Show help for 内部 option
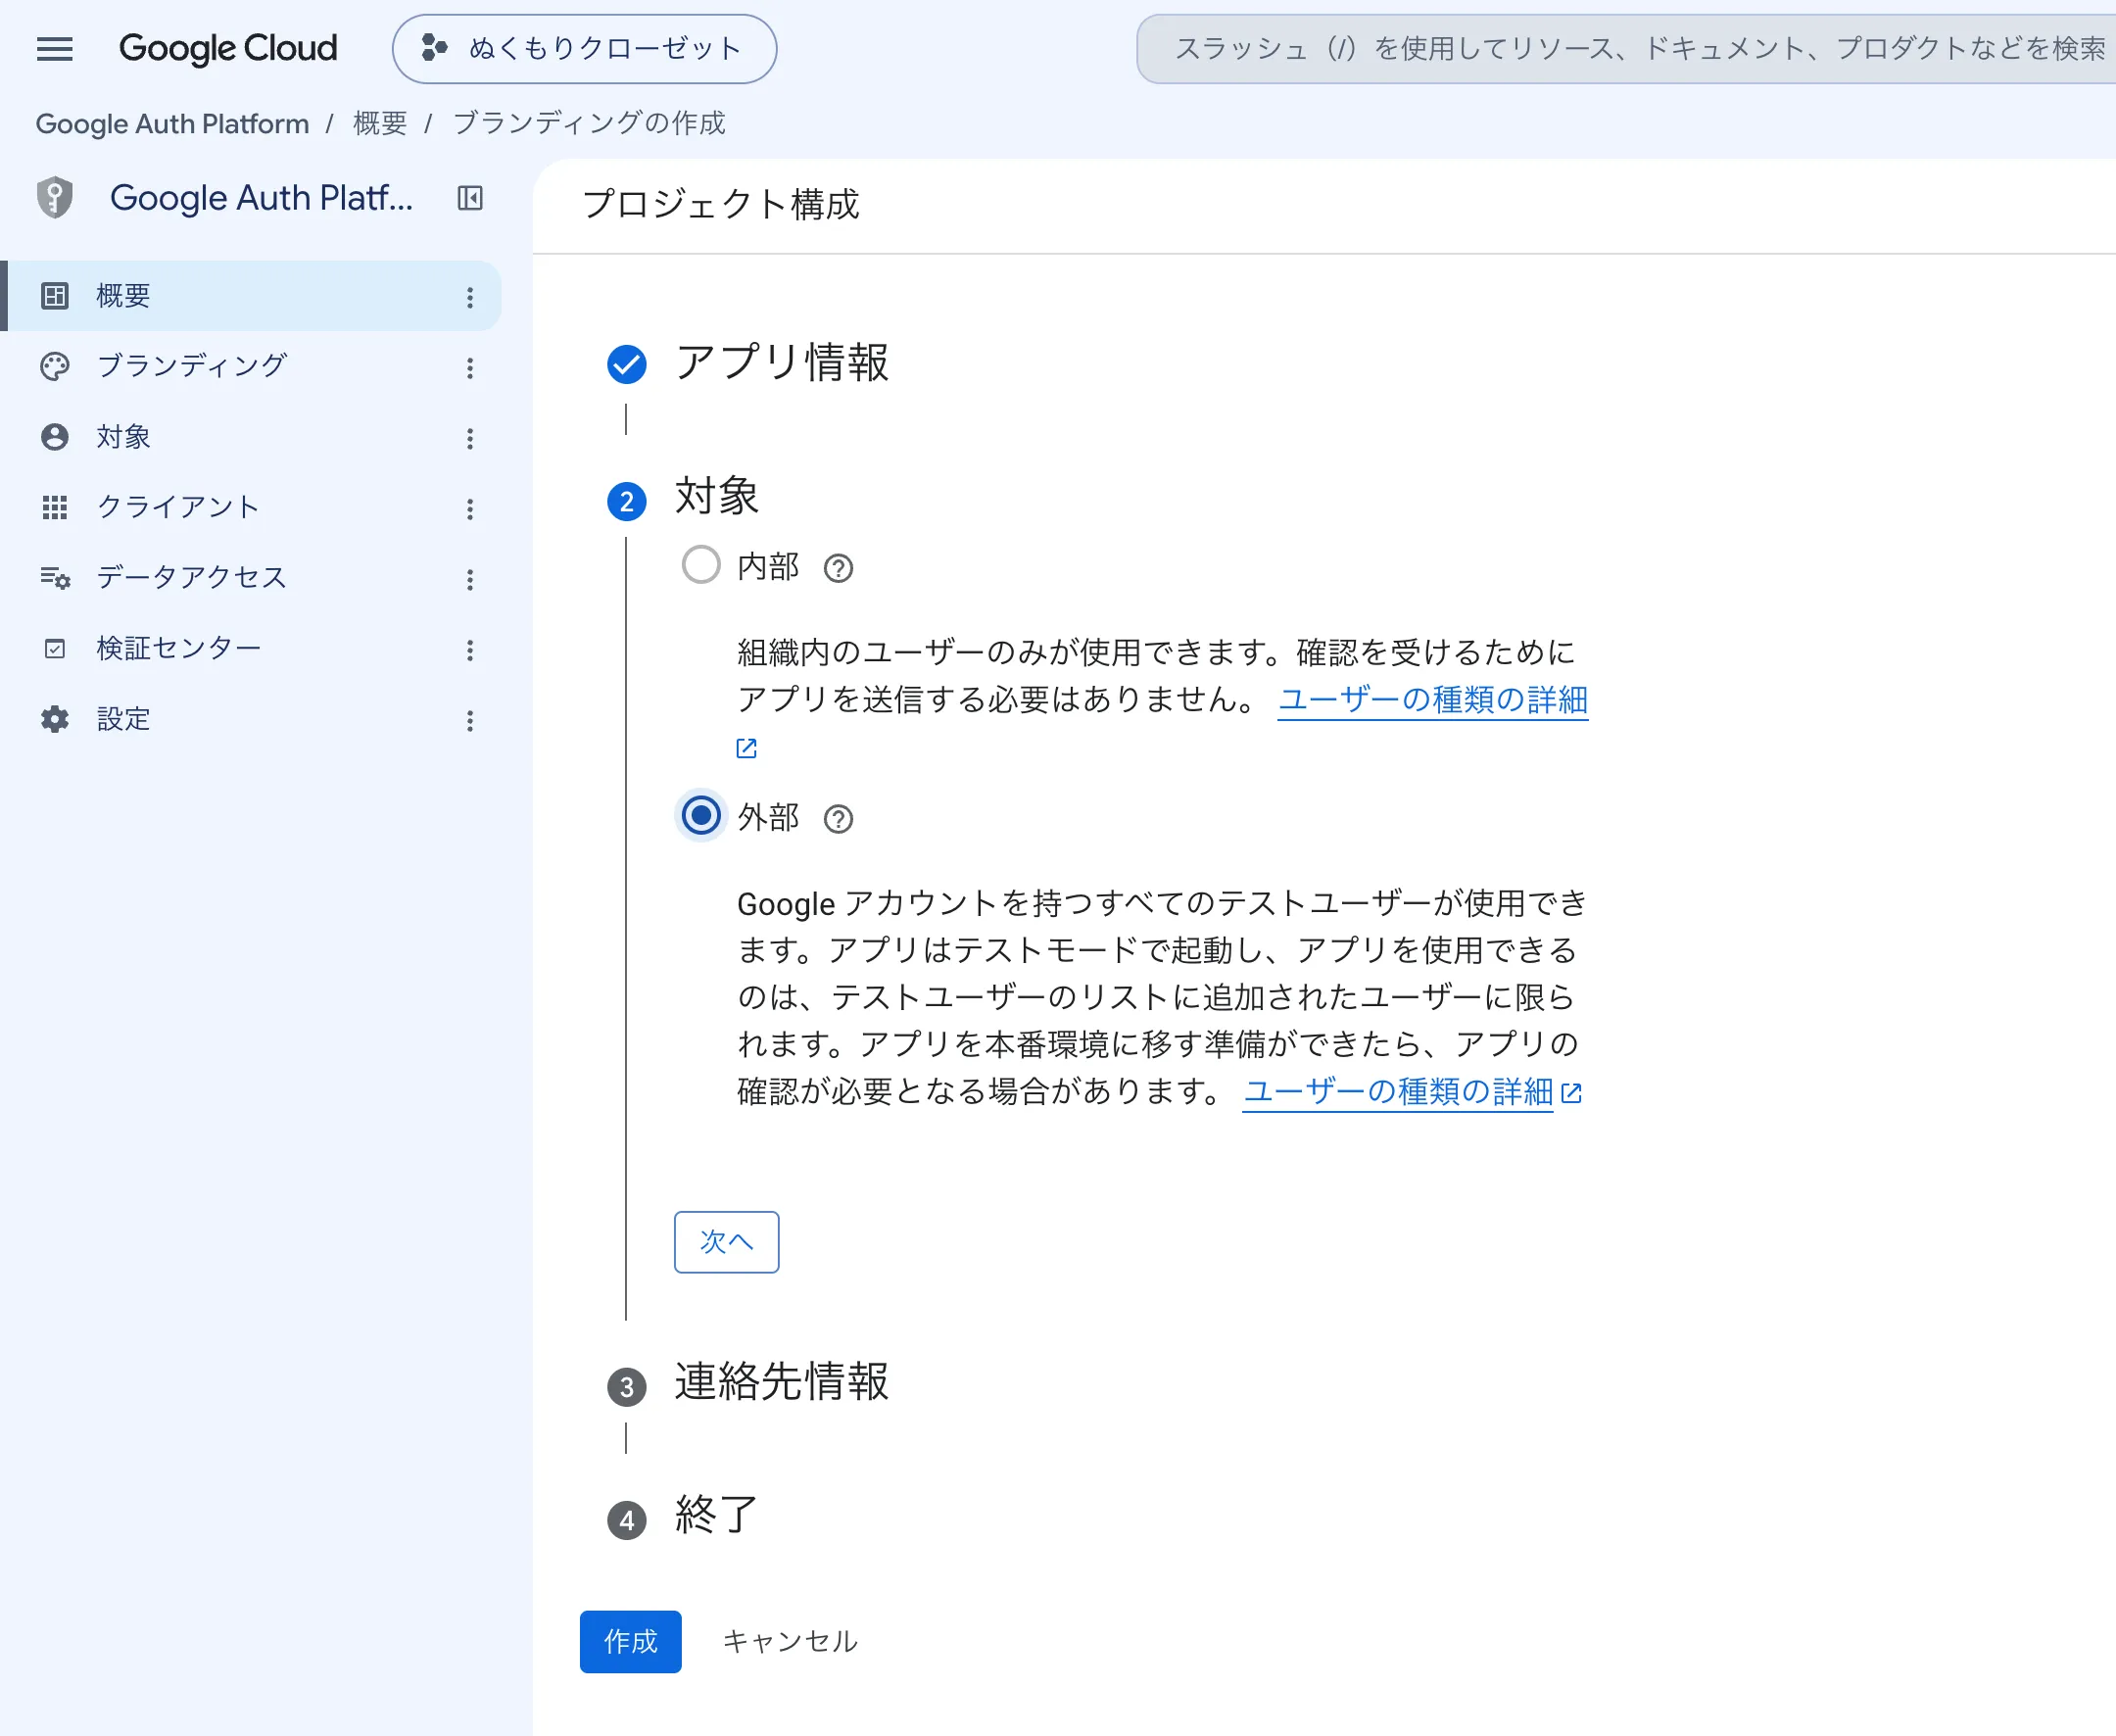 [838, 568]
